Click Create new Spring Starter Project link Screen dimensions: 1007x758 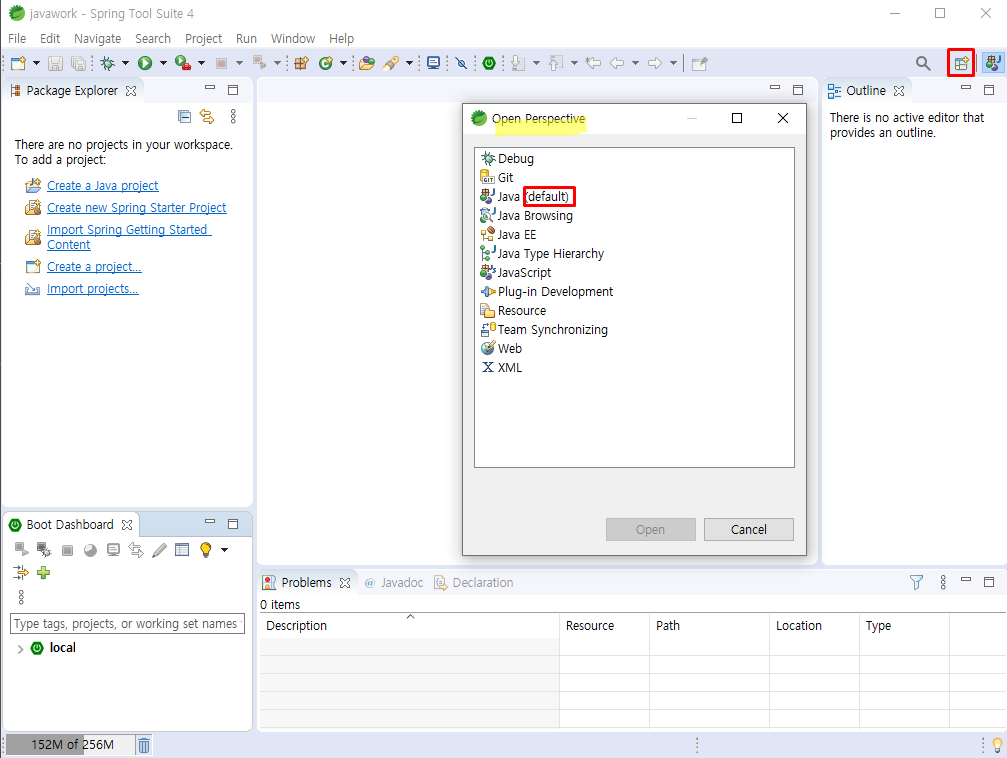pyautogui.click(x=137, y=207)
